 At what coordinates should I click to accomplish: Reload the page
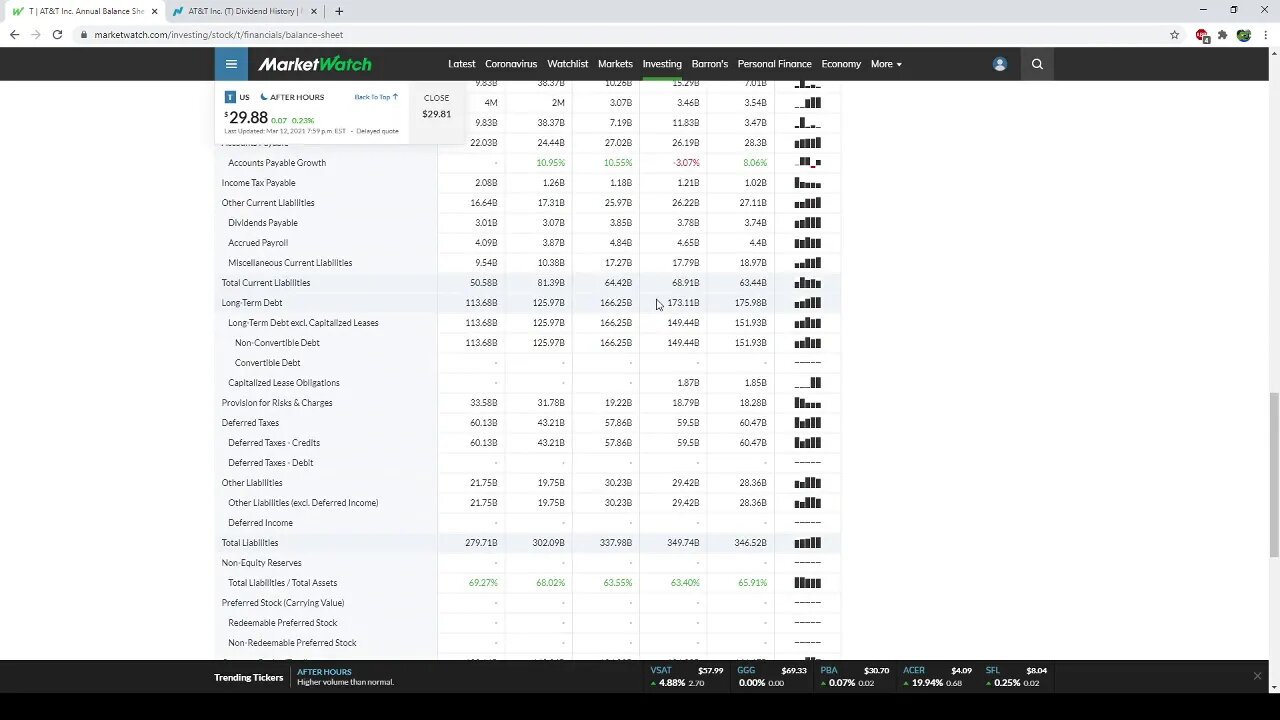click(x=57, y=34)
